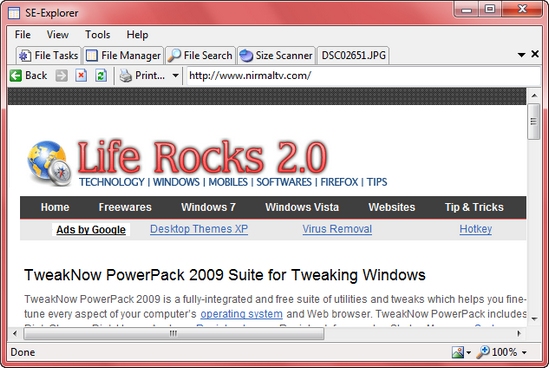The width and height of the screenshot is (549, 368).
Task: Switch to the File Tasks tab
Action: pos(48,55)
